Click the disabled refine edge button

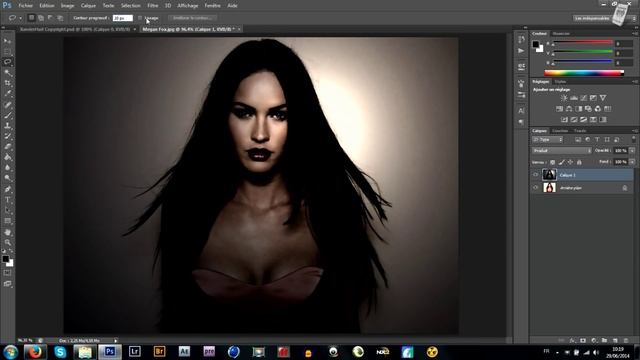click(x=192, y=18)
